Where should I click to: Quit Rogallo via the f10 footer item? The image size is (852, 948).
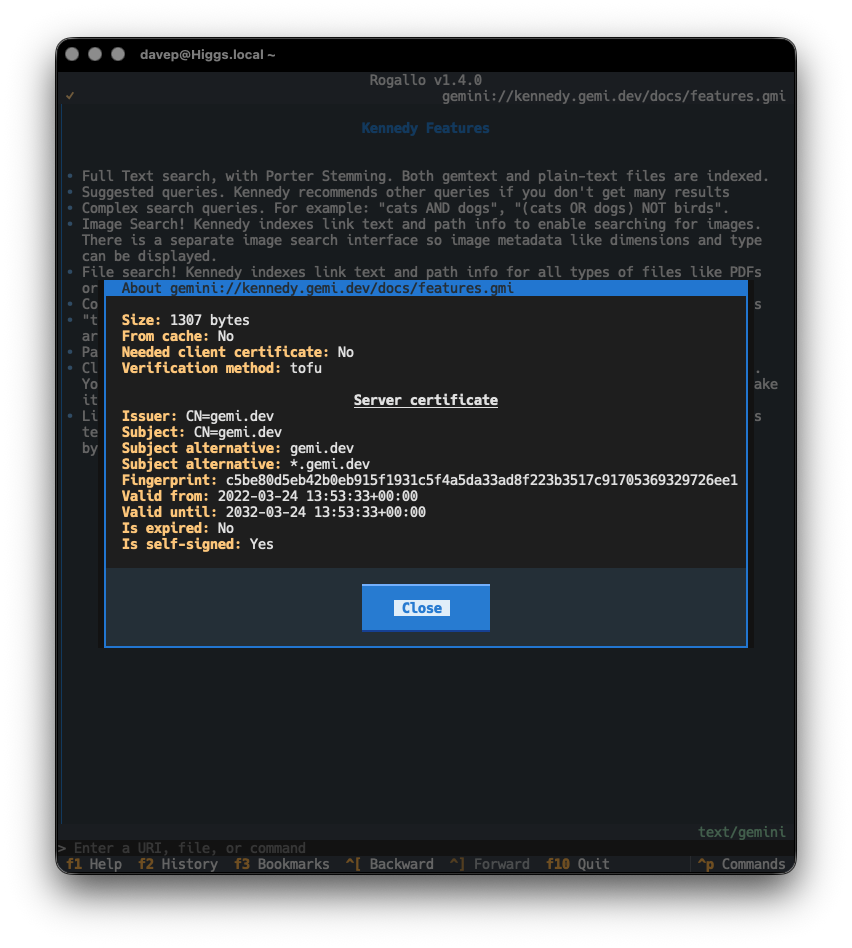577,864
